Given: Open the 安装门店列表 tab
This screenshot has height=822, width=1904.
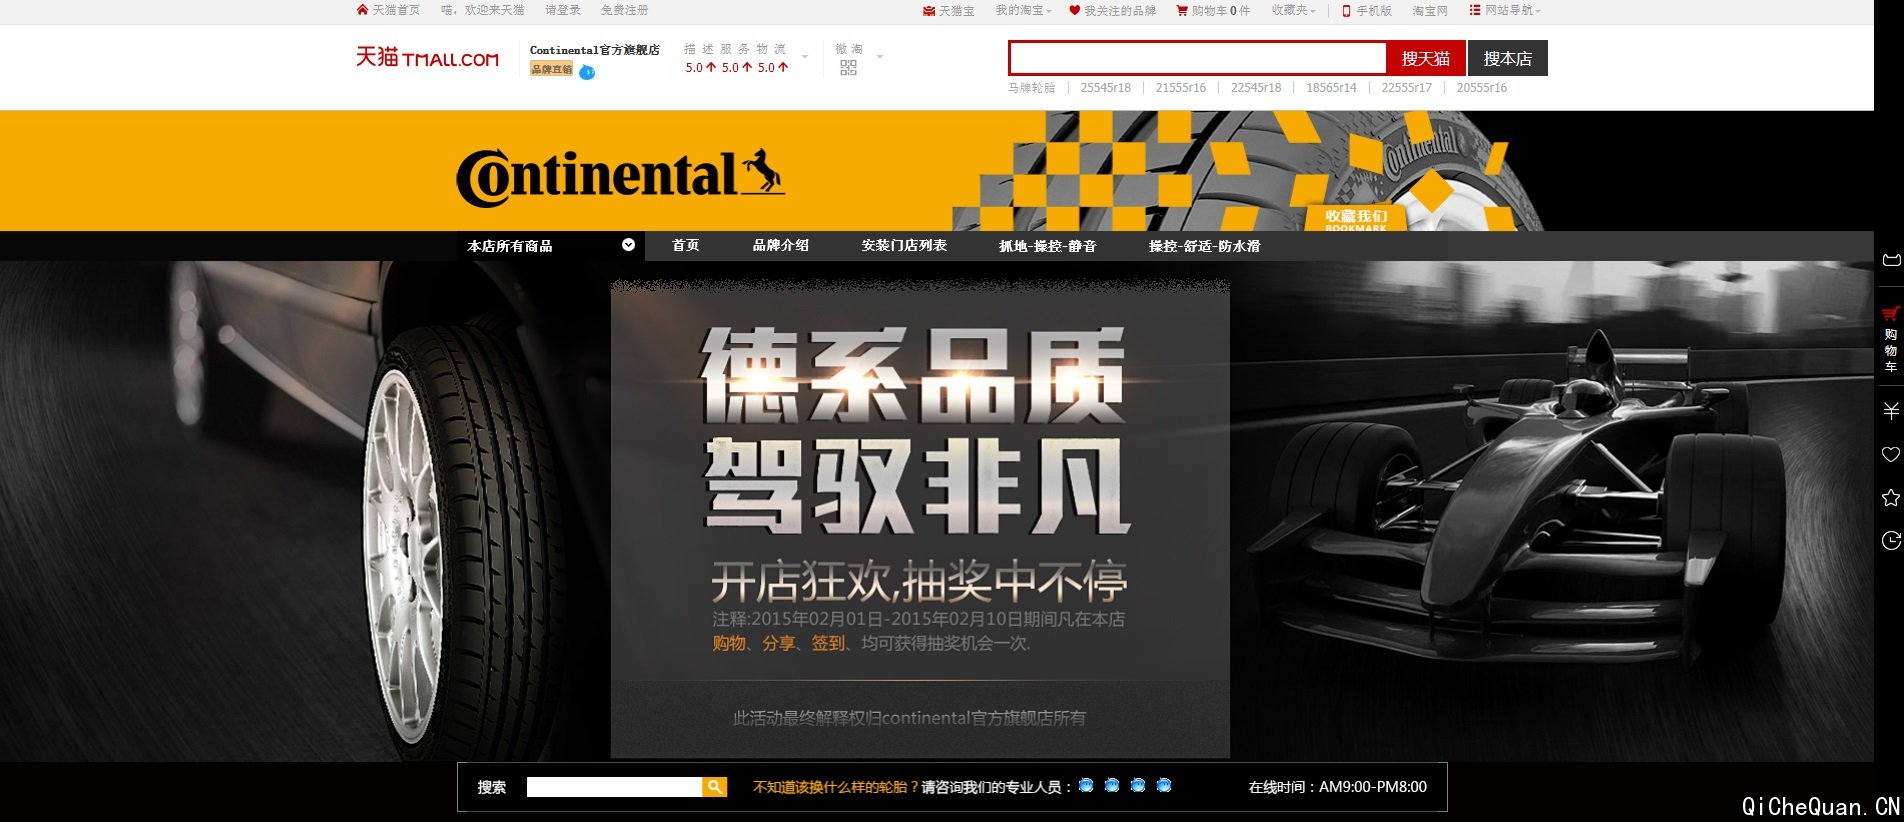Looking at the screenshot, I should click(904, 246).
